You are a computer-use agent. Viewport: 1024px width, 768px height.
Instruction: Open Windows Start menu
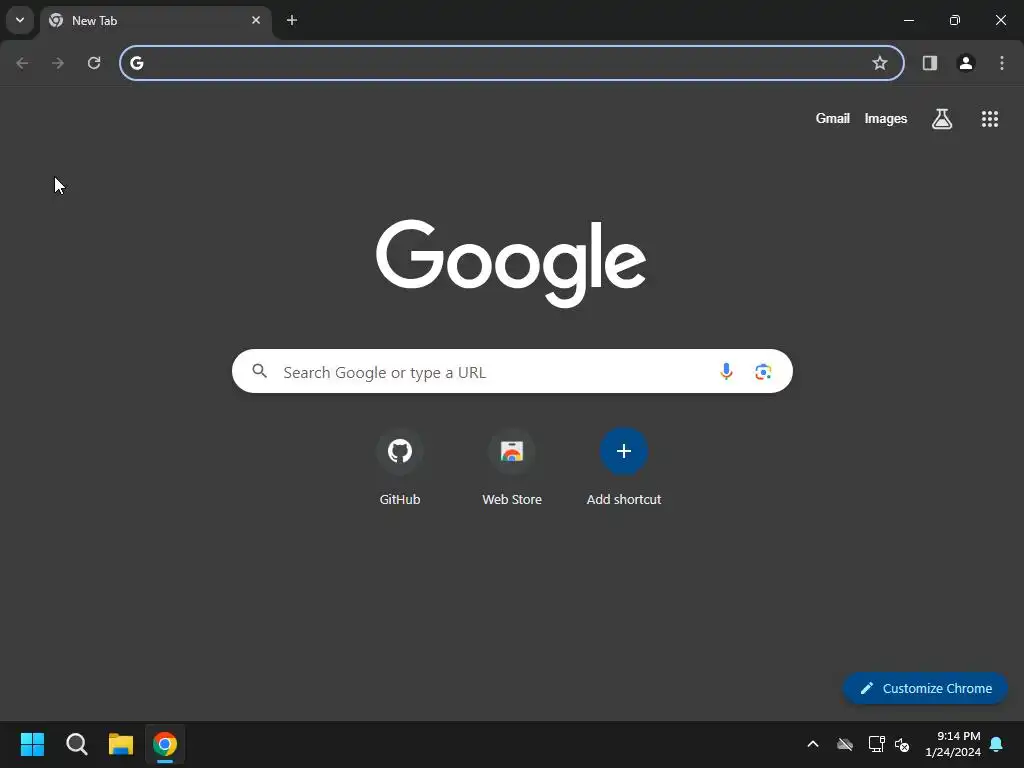pyautogui.click(x=32, y=744)
